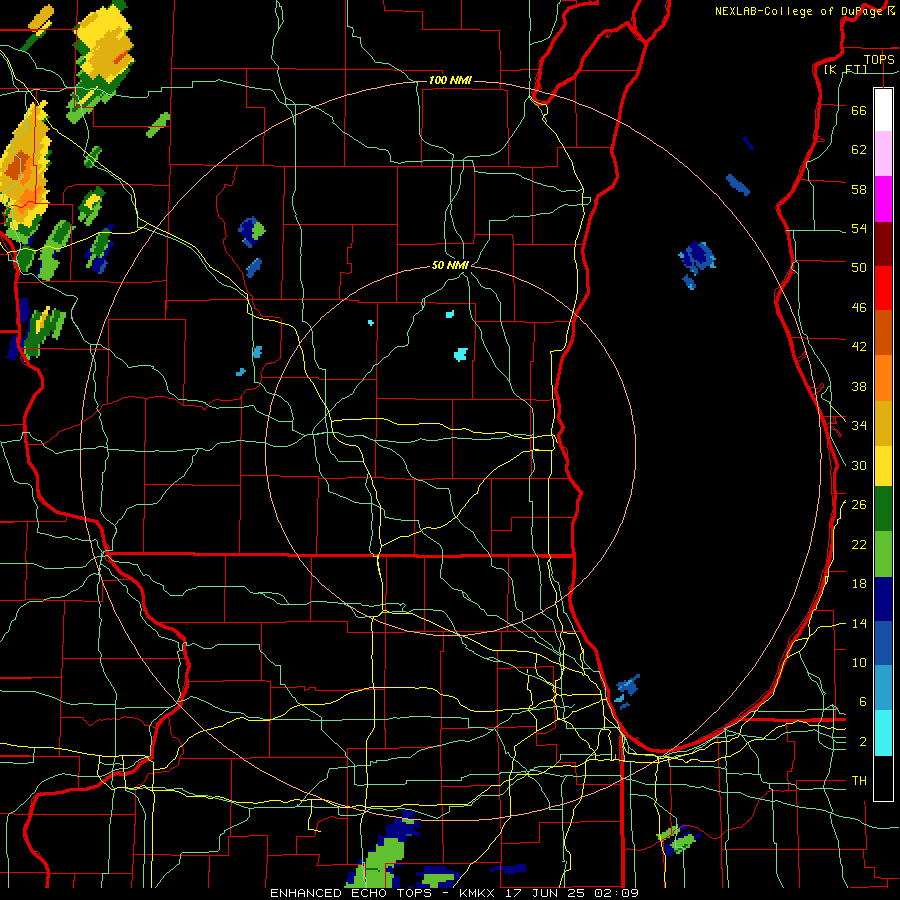Click the gold band in the color scale
This screenshot has height=900, width=900.
[883, 422]
